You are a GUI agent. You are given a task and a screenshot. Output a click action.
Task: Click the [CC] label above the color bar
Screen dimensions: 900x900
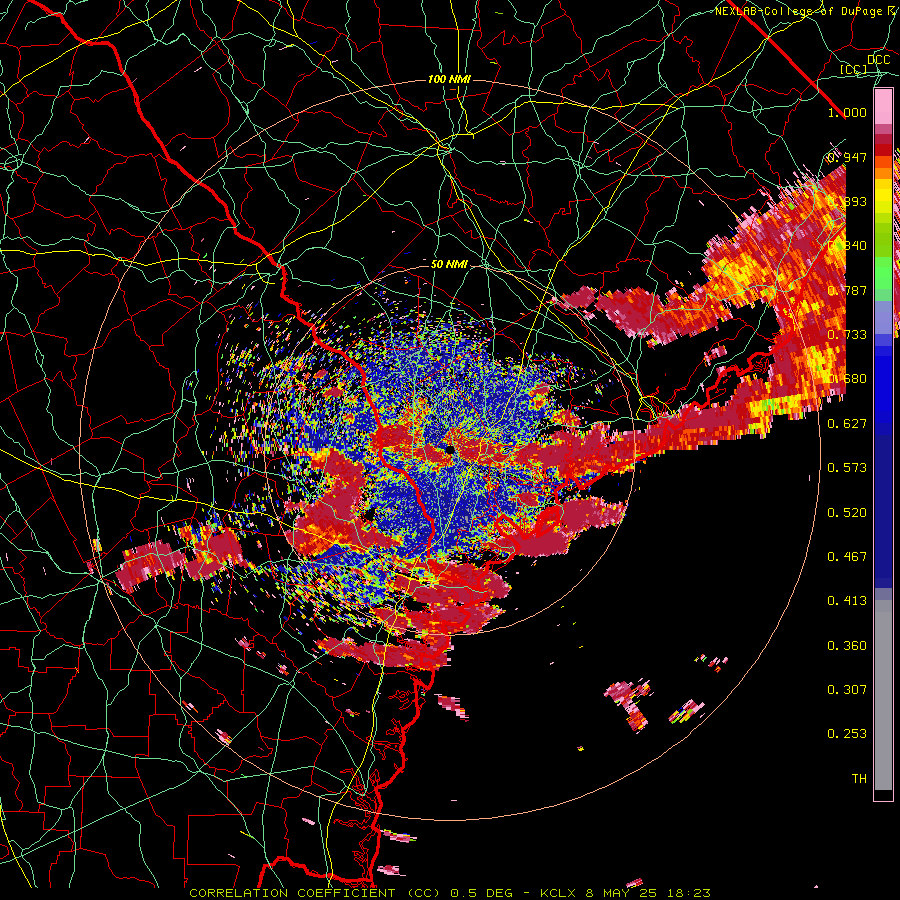pos(853,70)
